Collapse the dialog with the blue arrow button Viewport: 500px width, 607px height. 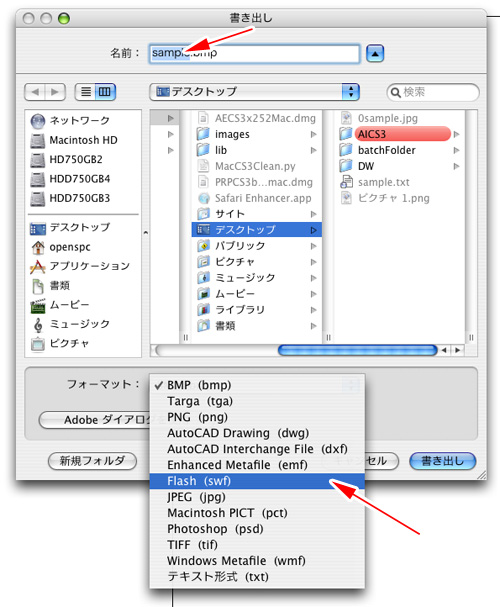coord(375,53)
